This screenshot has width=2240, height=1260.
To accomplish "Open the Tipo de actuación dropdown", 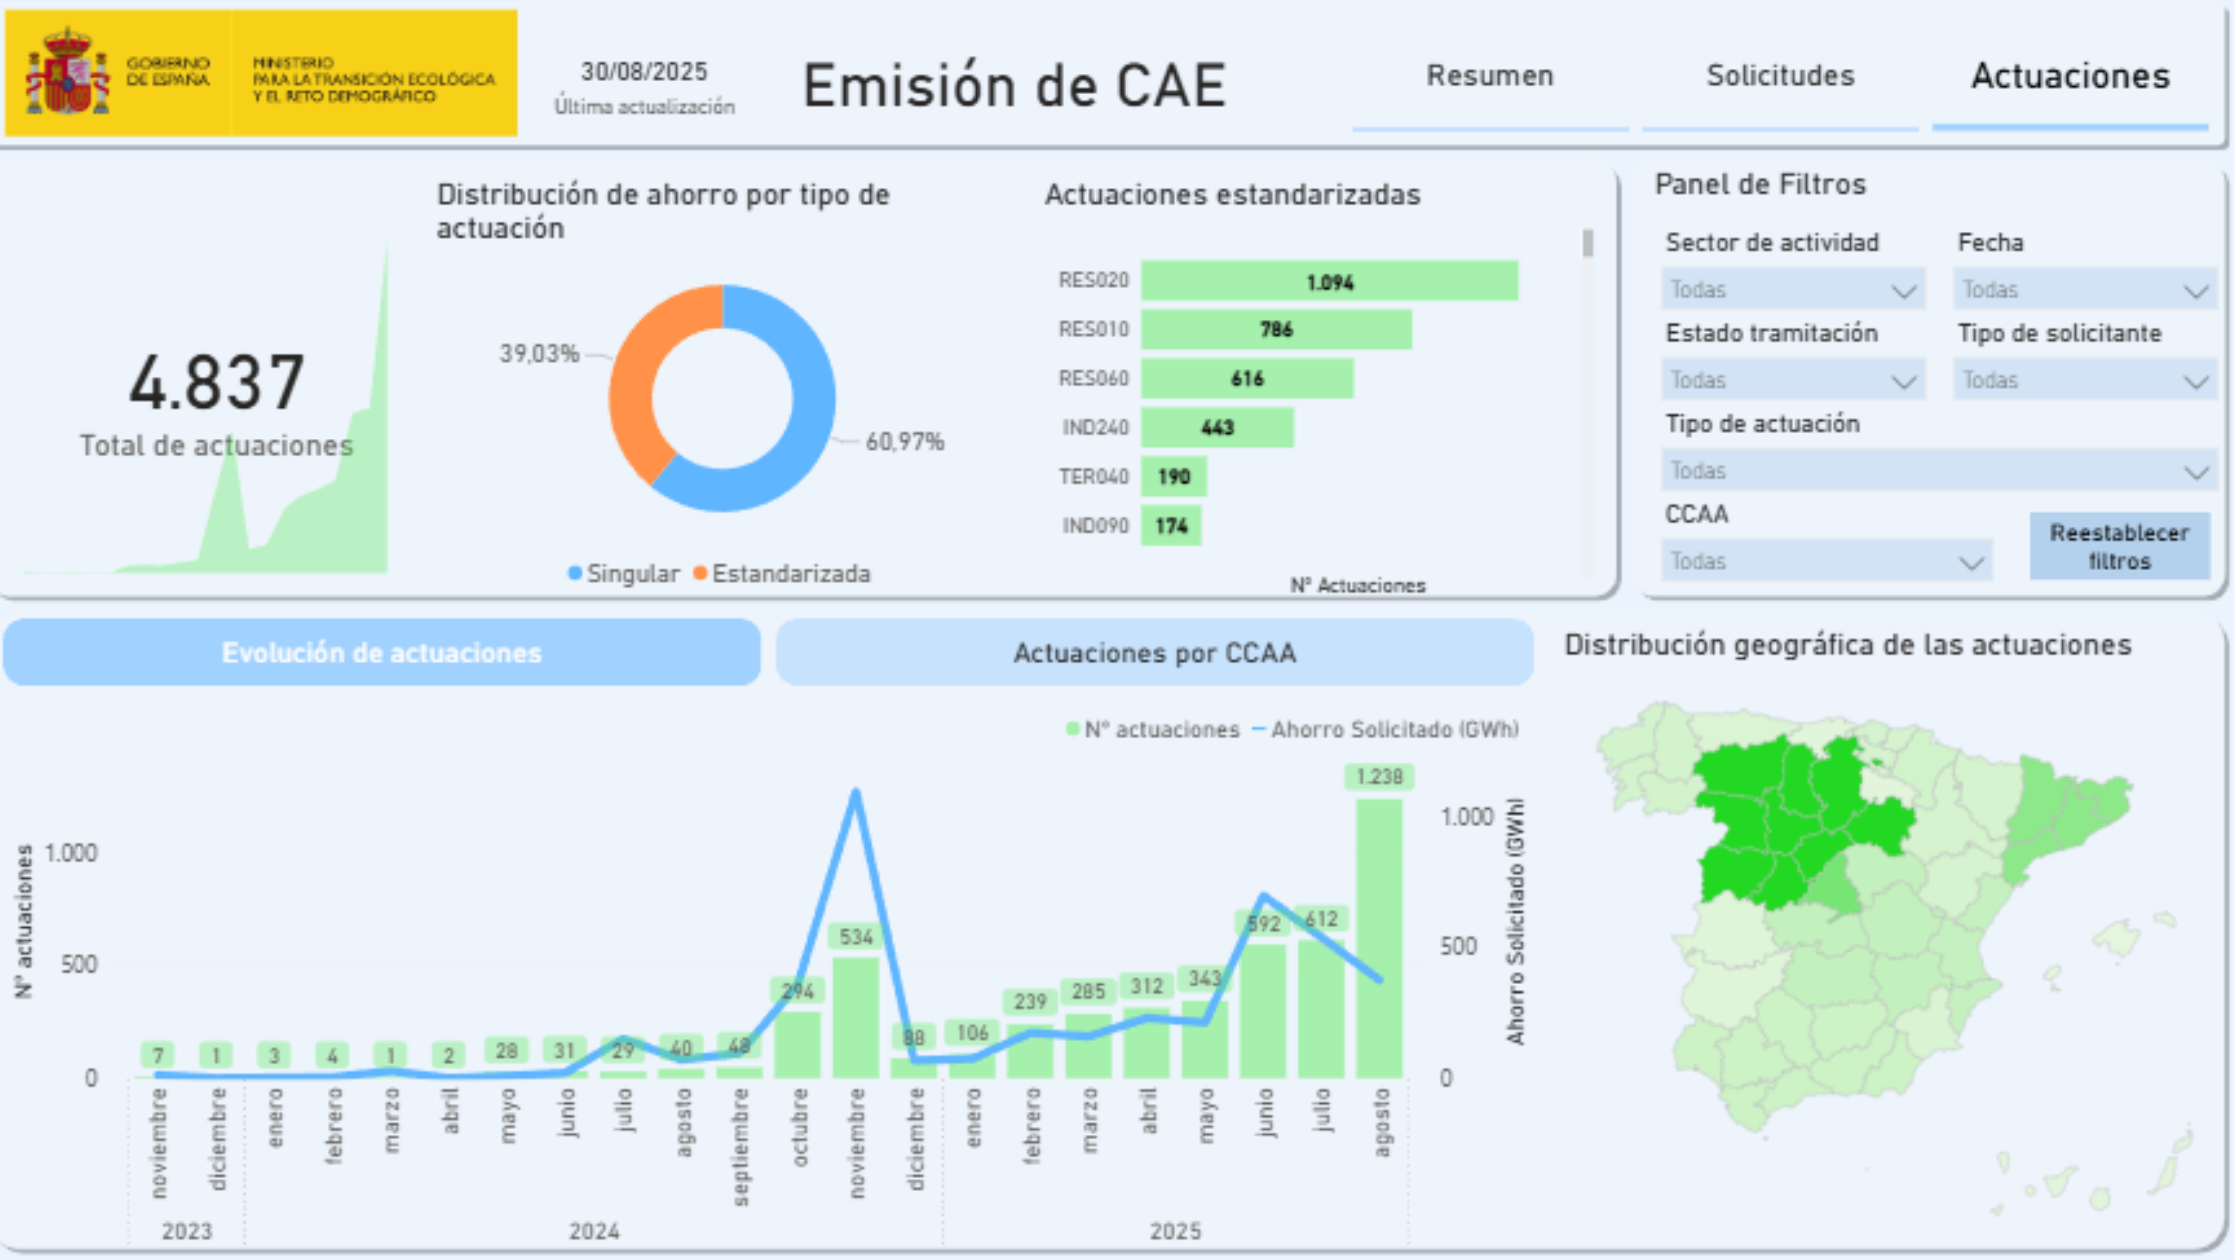I will click(1940, 470).
